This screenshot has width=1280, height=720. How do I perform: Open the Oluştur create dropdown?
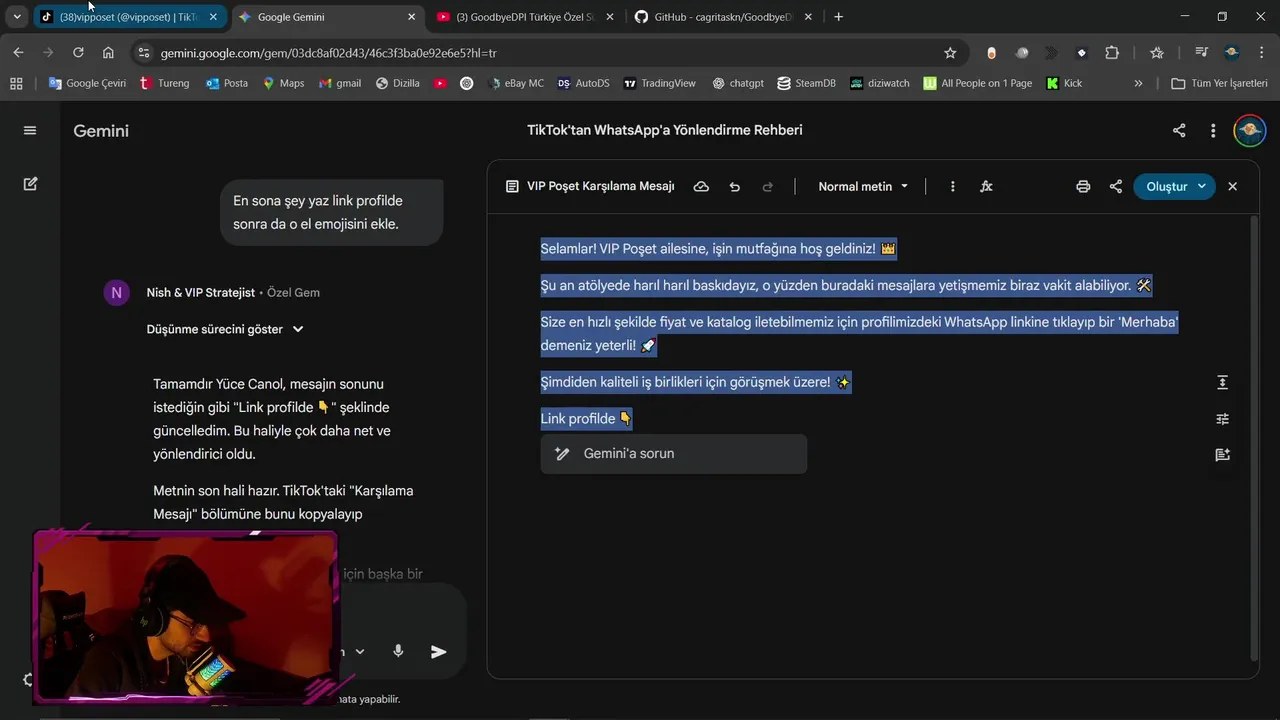(x=1174, y=186)
